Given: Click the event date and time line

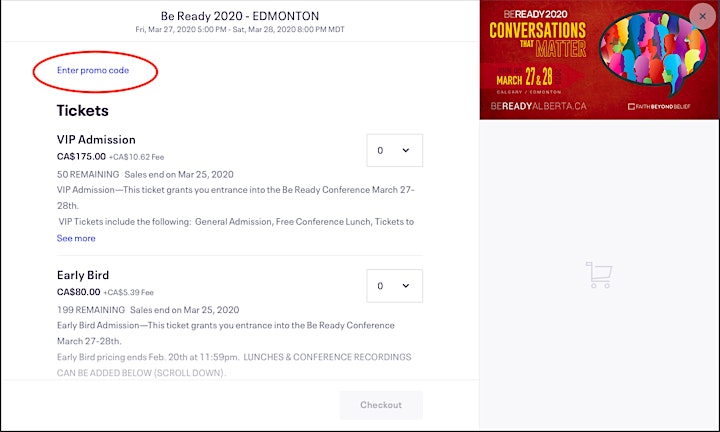Looking at the screenshot, I should 240,29.
